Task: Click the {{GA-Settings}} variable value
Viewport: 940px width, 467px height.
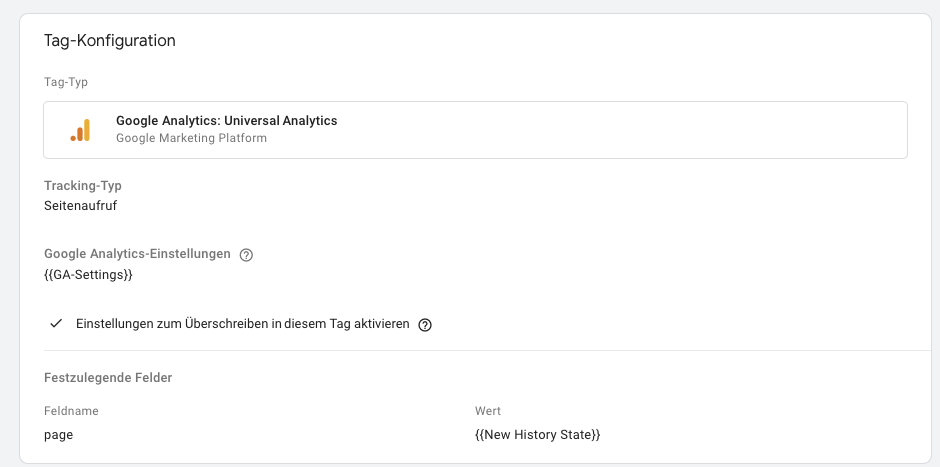Action: [88, 275]
